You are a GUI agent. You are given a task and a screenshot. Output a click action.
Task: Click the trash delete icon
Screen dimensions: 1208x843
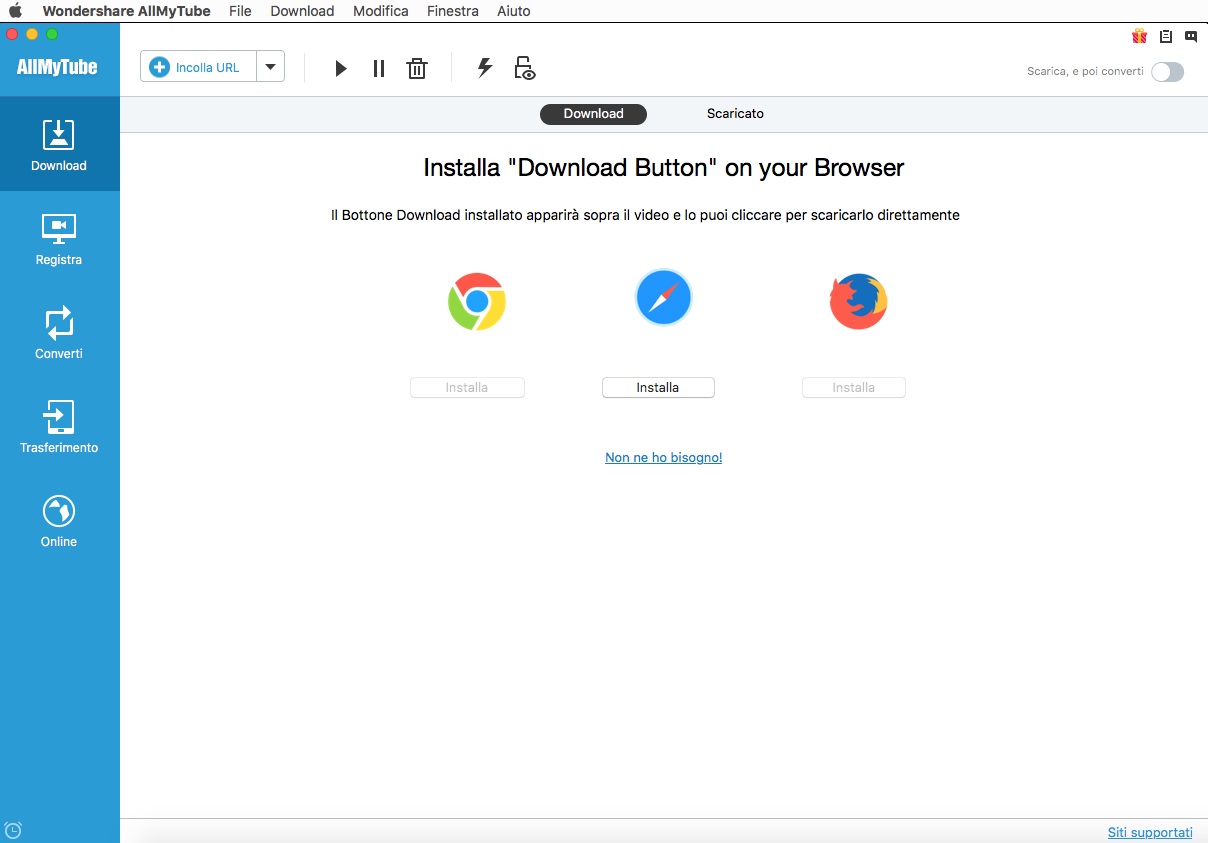(x=417, y=68)
